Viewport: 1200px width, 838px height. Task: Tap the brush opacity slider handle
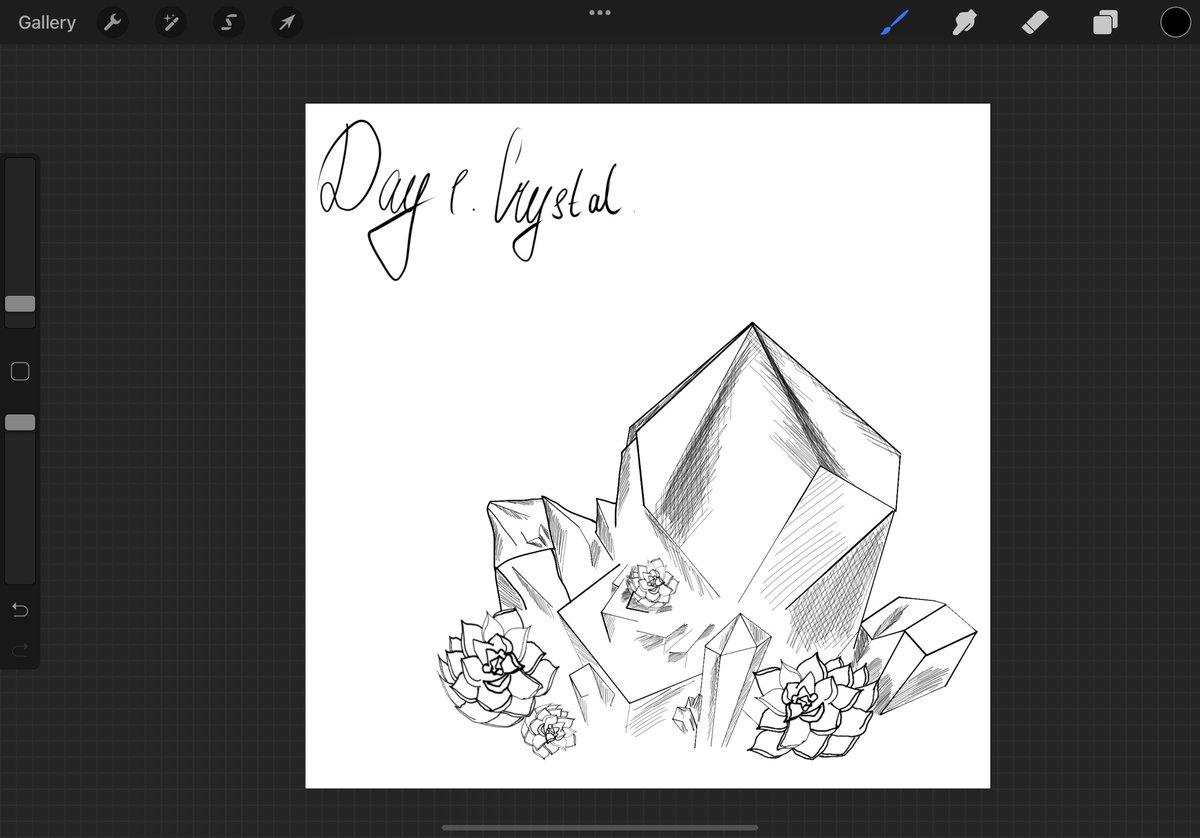pos(20,423)
